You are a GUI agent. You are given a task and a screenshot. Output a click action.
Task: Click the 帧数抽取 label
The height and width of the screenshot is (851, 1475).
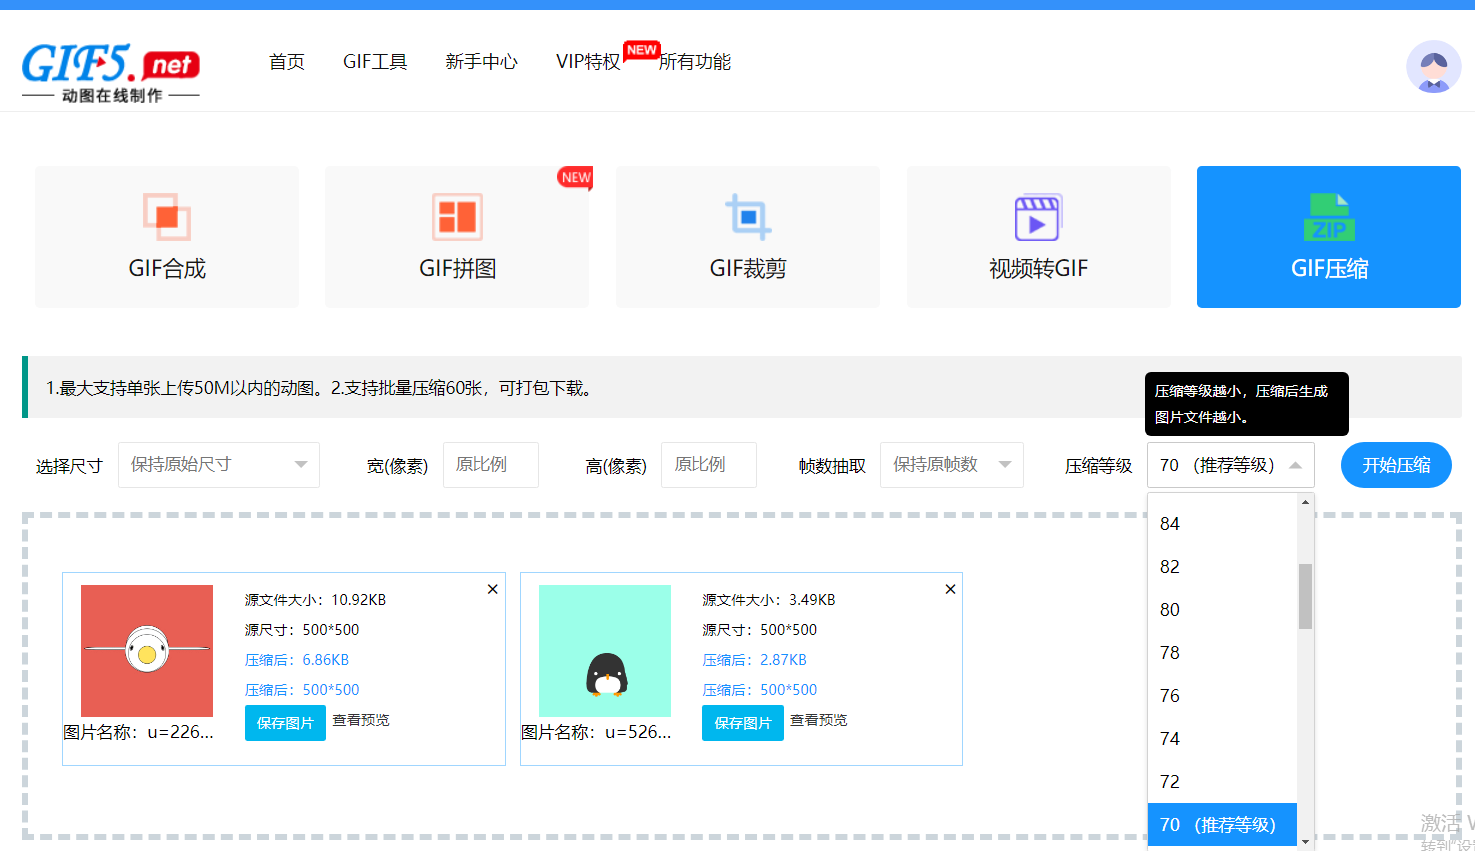[x=832, y=466]
